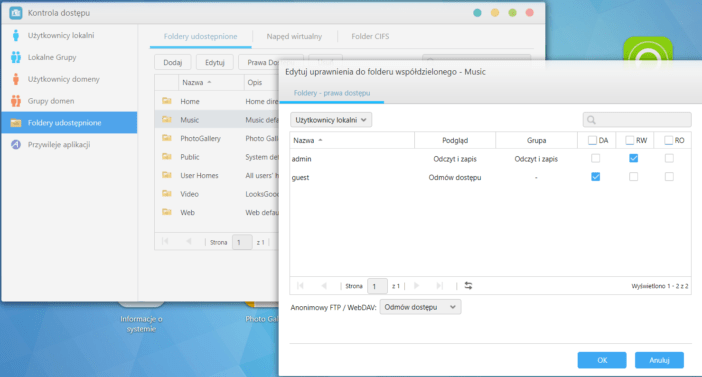Open Użytkownicy domeny in sidebar
The height and width of the screenshot is (377, 702).
point(69,79)
